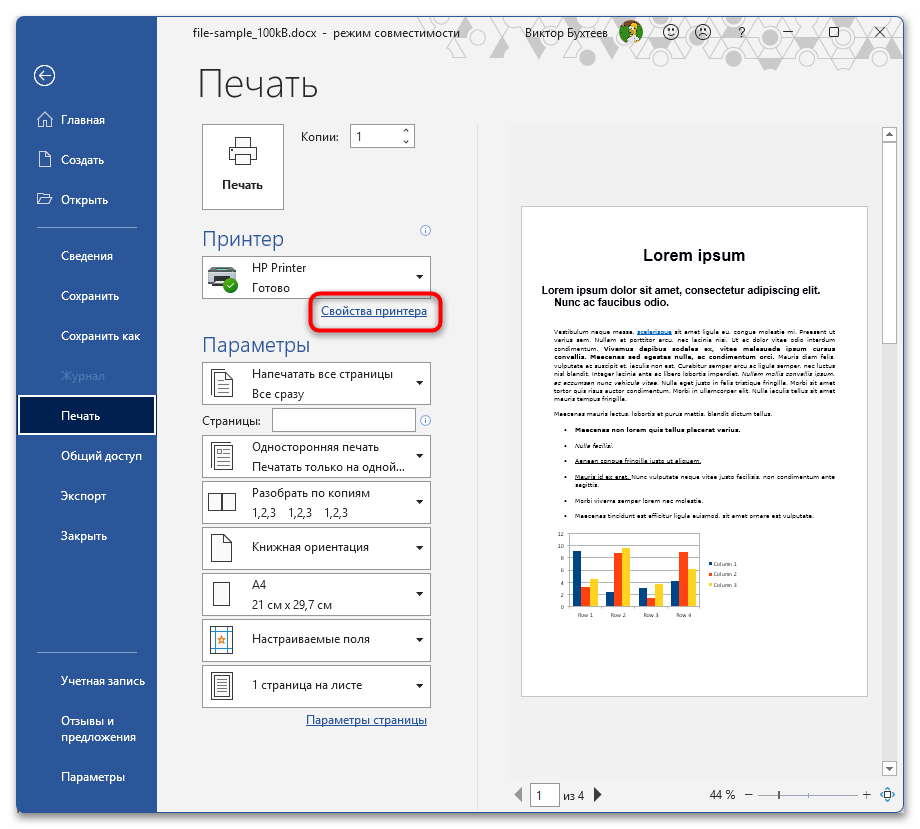The height and width of the screenshot is (829, 920).
Task: Open the Экспорт sidebar item
Action: 87,496
